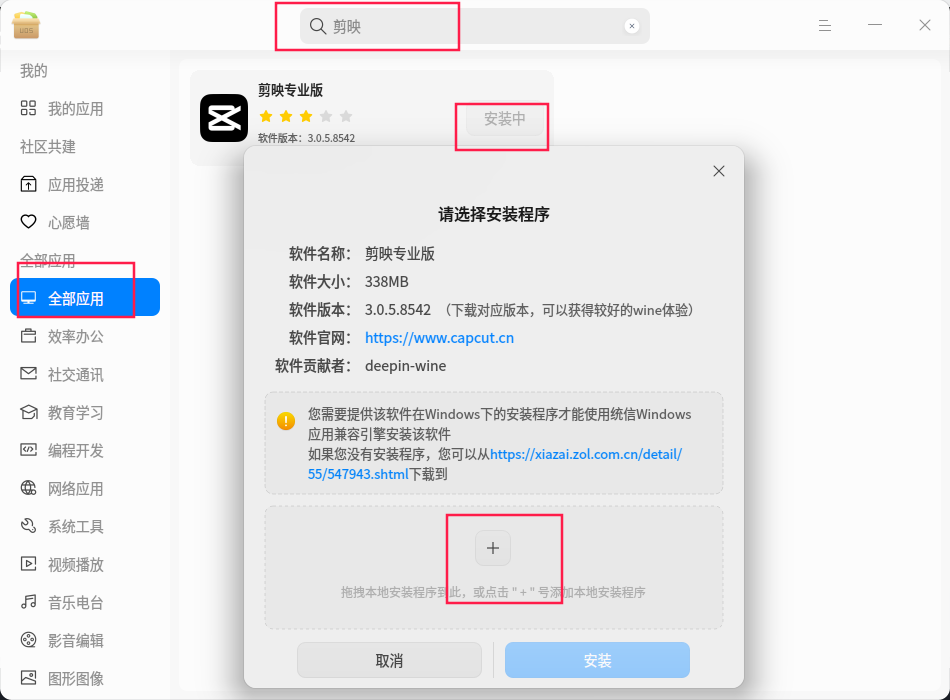Click the 音乐电台 music note icon

tap(28, 602)
